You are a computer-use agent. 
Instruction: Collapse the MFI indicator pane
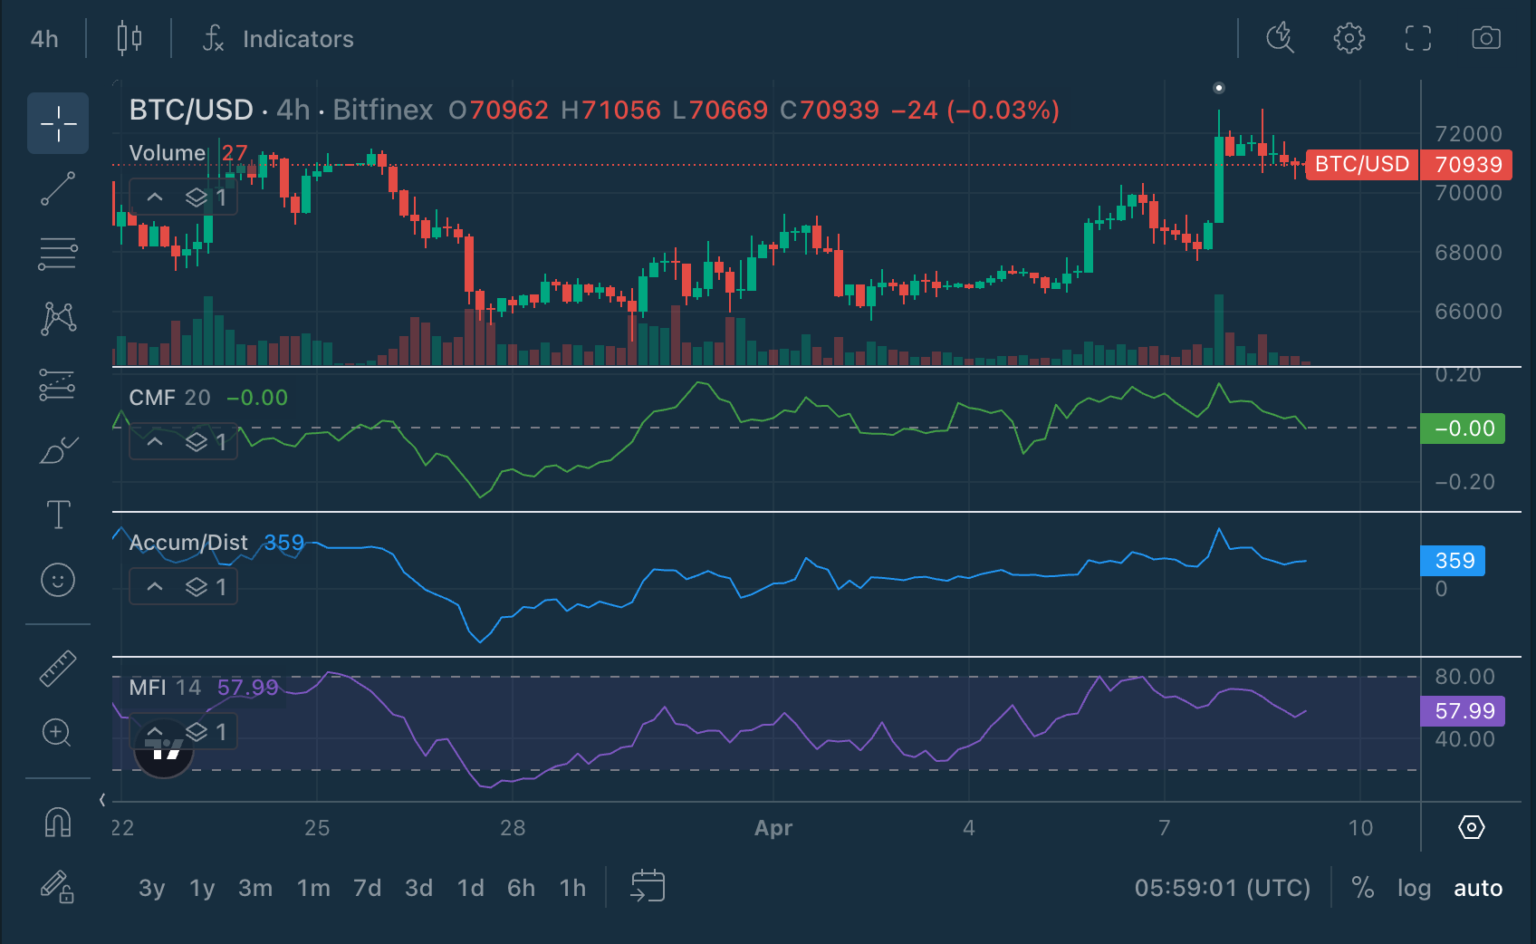(x=155, y=731)
